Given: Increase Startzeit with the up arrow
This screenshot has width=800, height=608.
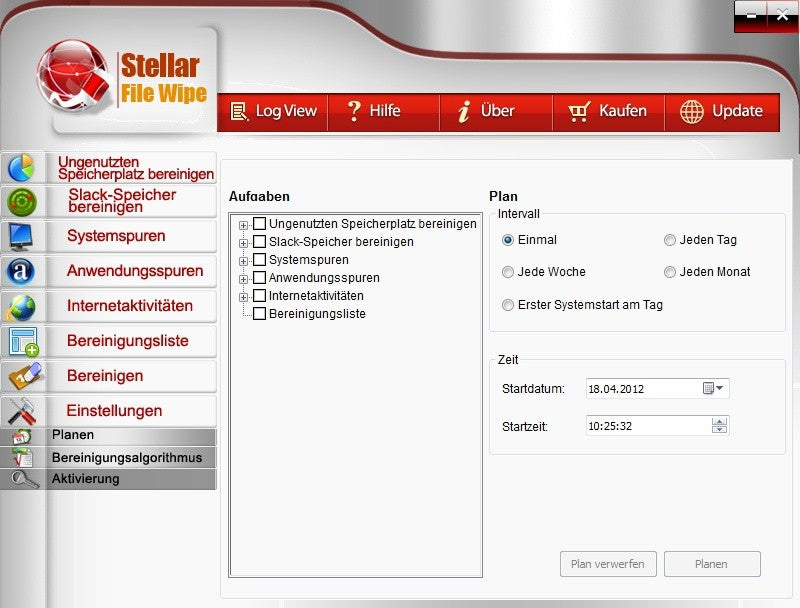Looking at the screenshot, I should click(719, 422).
